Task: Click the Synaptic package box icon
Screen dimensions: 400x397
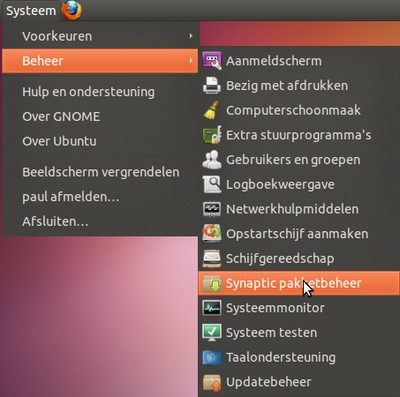Action: [x=212, y=283]
